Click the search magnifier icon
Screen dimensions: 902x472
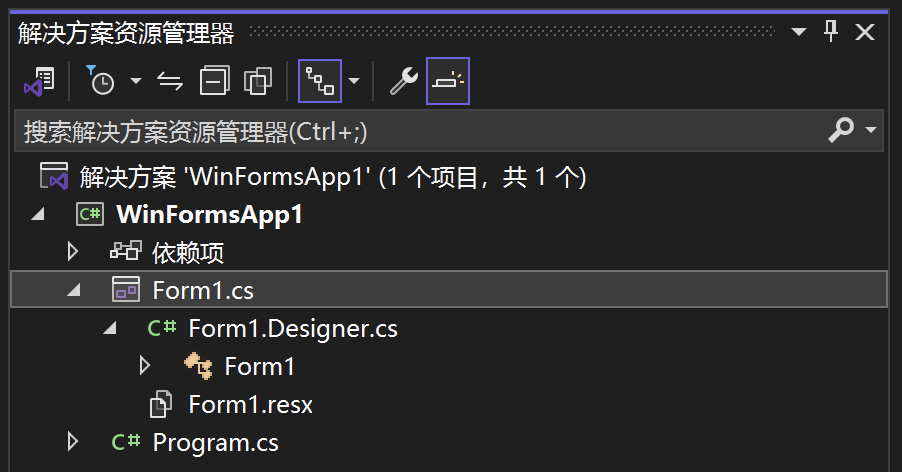tap(841, 130)
